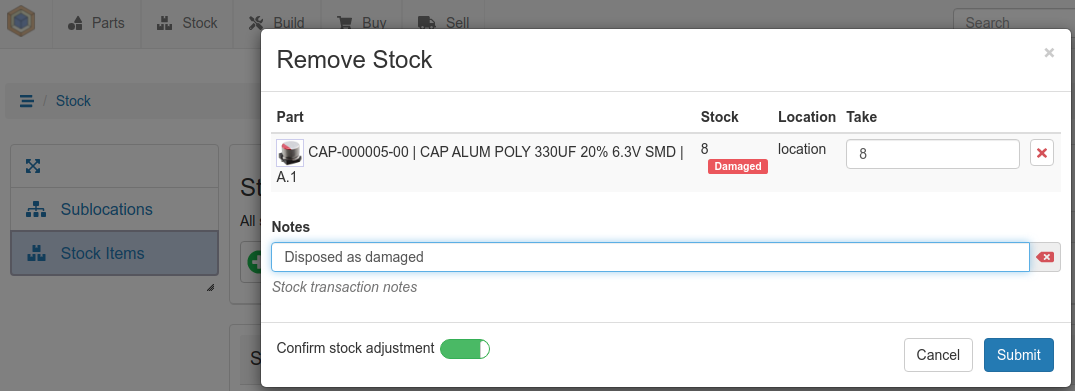Click the capacitor part thumbnail
The height and width of the screenshot is (391, 1075).
coord(290,152)
